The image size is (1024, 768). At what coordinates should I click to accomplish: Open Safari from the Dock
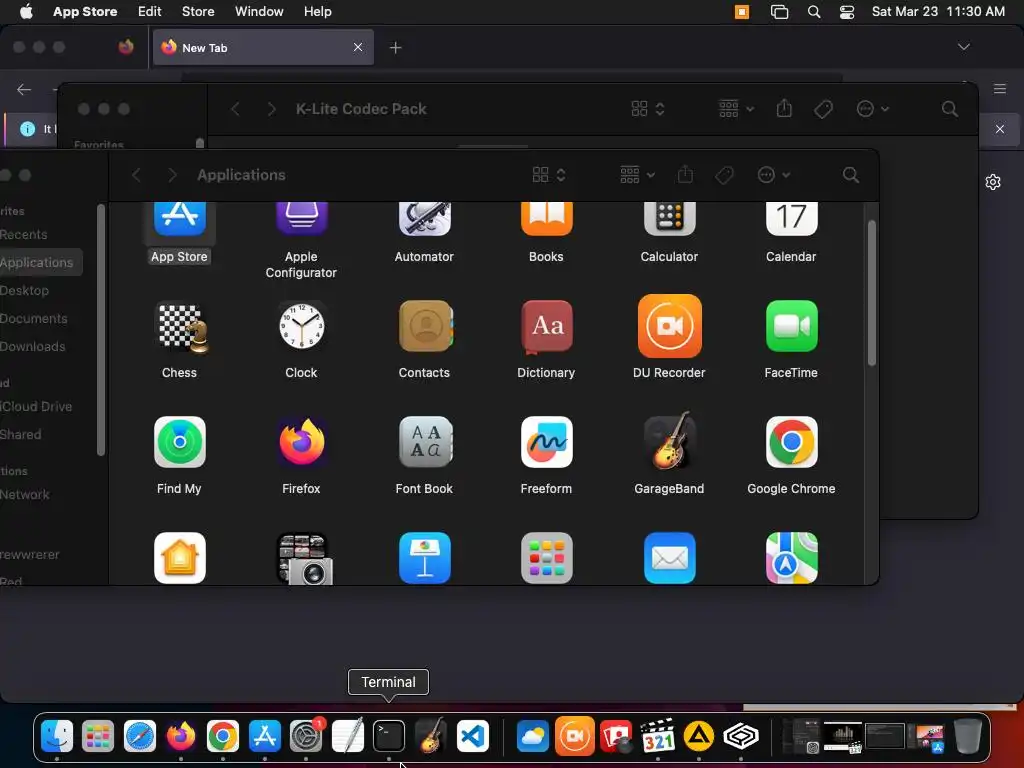click(140, 737)
